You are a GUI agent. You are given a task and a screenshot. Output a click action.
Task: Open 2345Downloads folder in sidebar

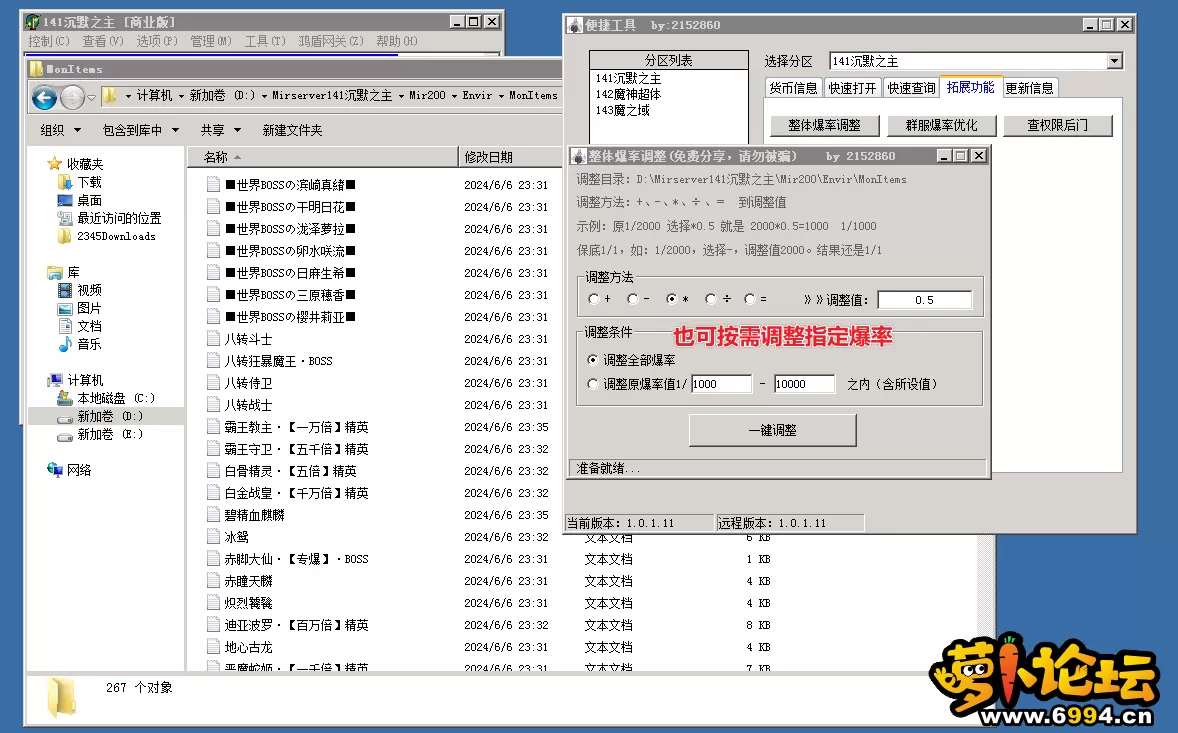116,237
